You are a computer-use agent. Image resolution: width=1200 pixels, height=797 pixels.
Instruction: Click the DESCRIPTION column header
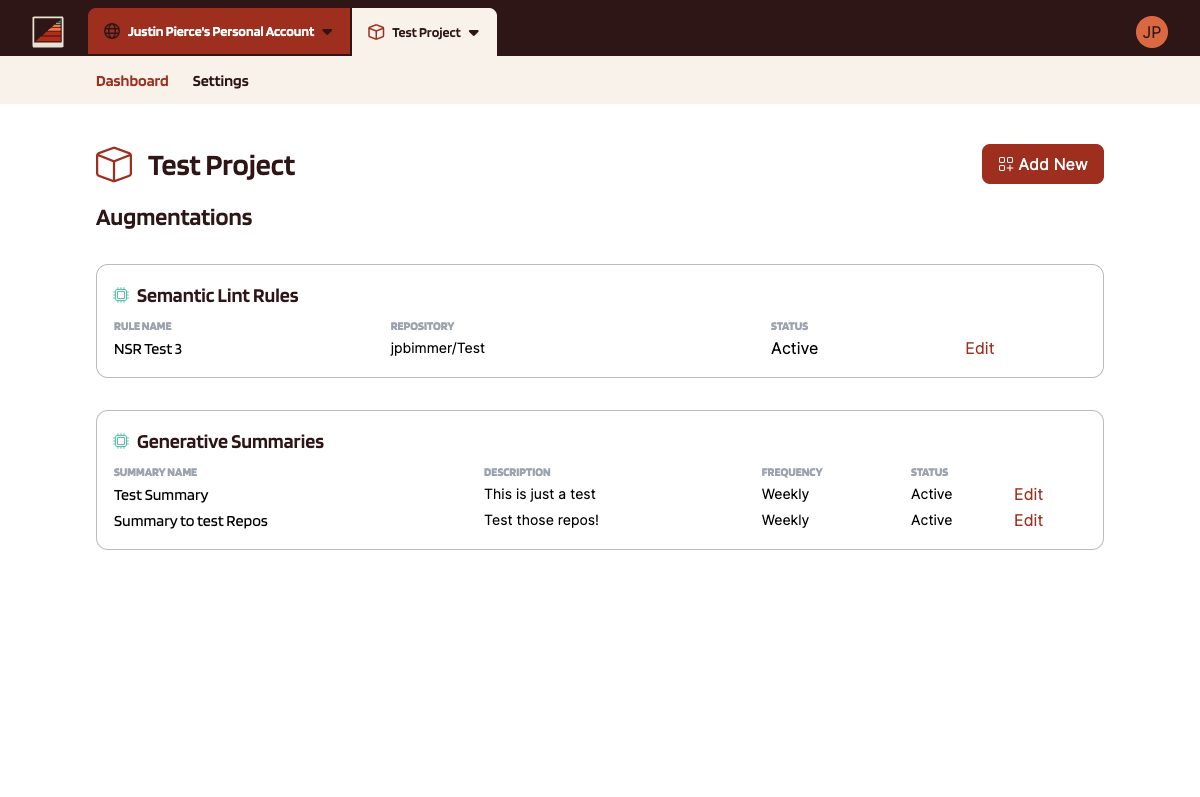(517, 472)
